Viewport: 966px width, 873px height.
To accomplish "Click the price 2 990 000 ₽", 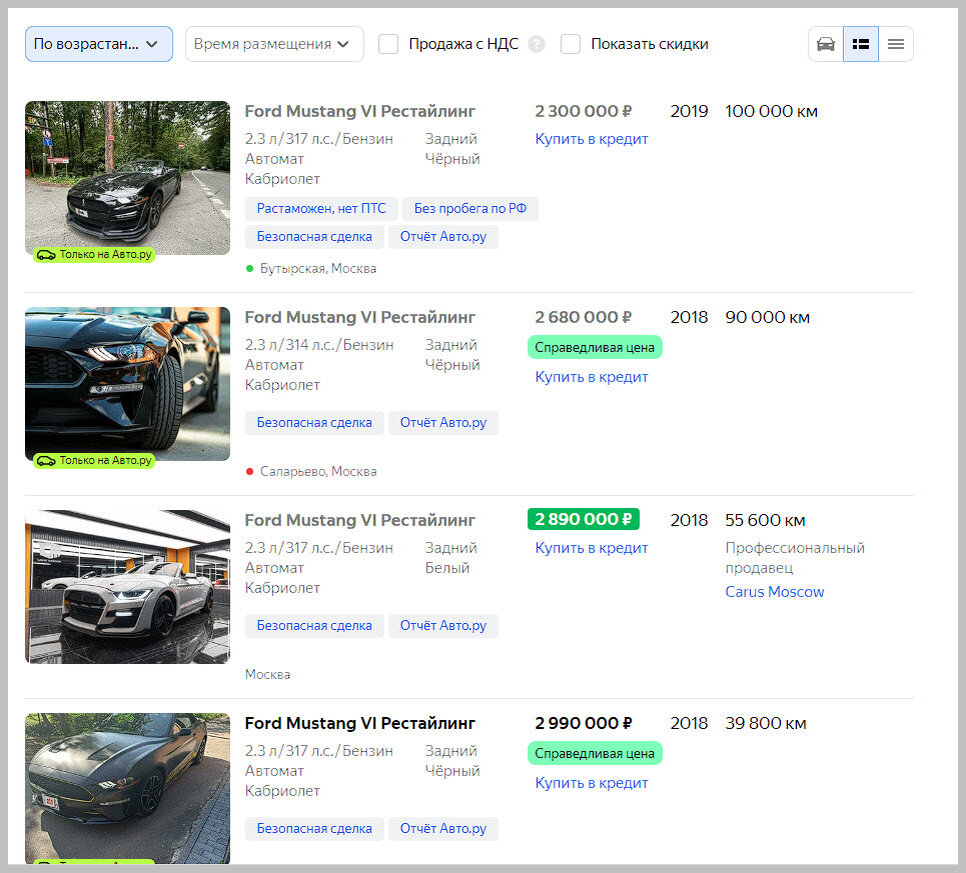I will pyautogui.click(x=583, y=723).
